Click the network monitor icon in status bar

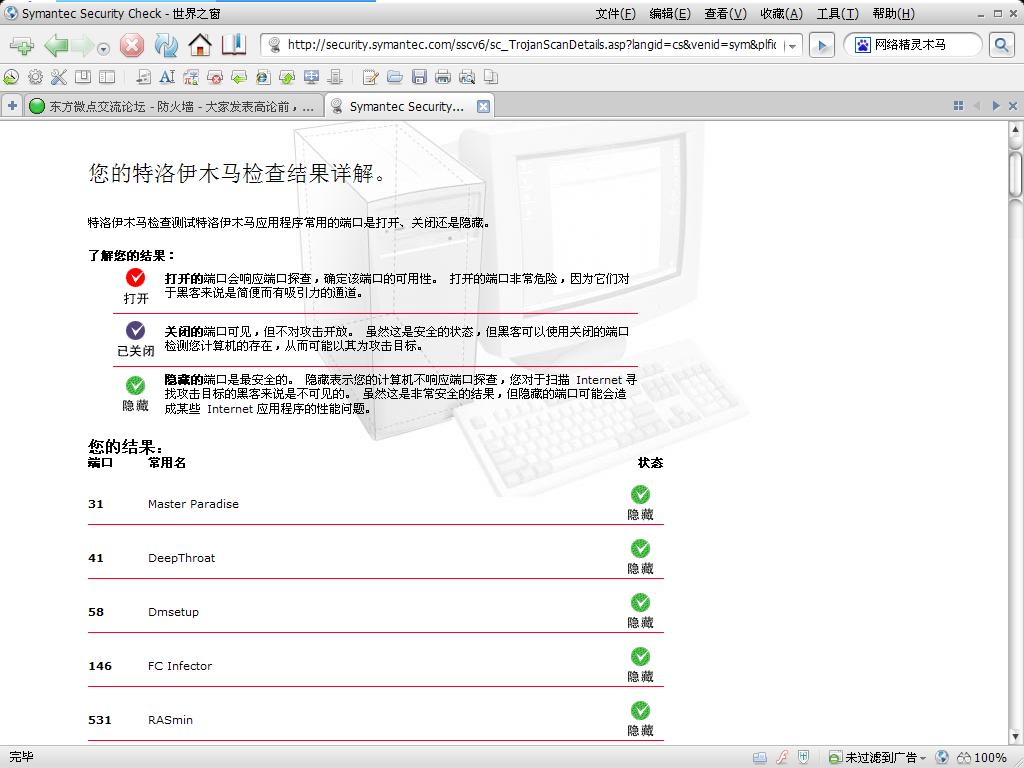[760, 758]
